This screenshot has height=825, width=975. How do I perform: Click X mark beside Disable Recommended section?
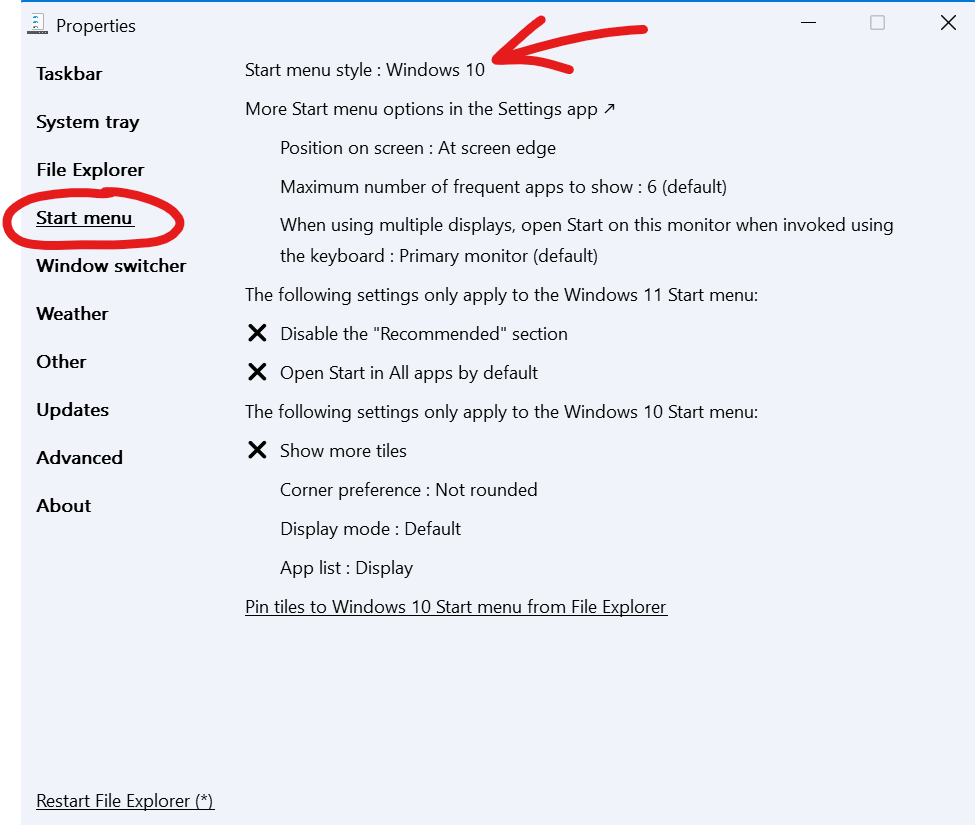click(257, 333)
